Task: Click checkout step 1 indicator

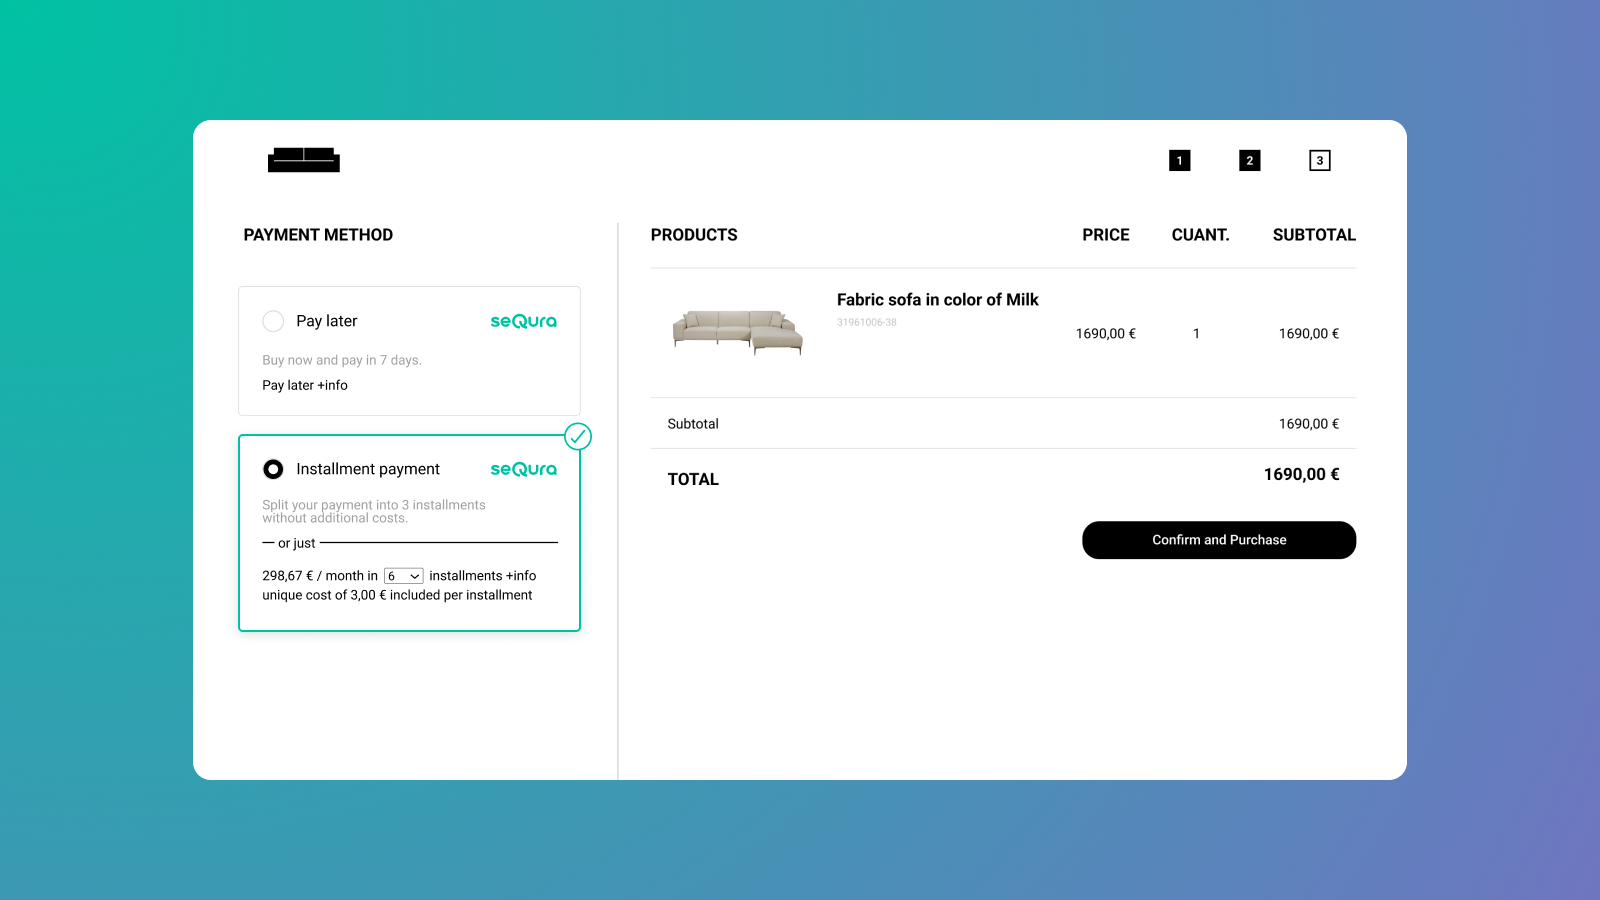Action: 1180,160
